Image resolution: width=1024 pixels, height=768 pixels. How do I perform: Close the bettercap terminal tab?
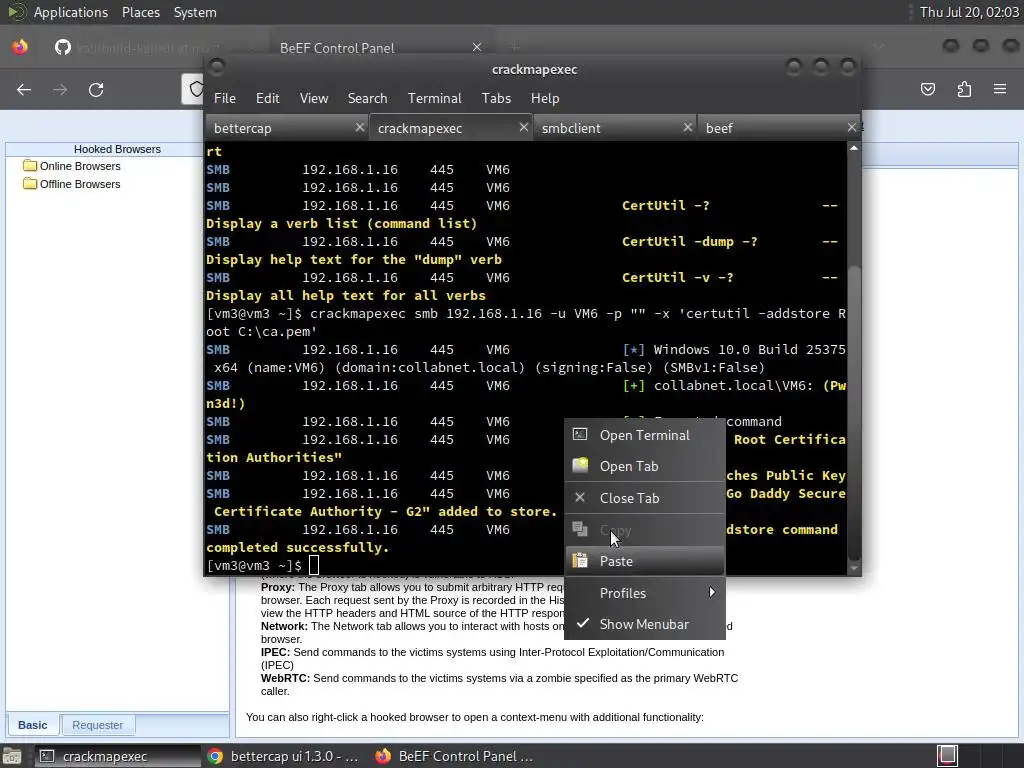[x=360, y=127]
